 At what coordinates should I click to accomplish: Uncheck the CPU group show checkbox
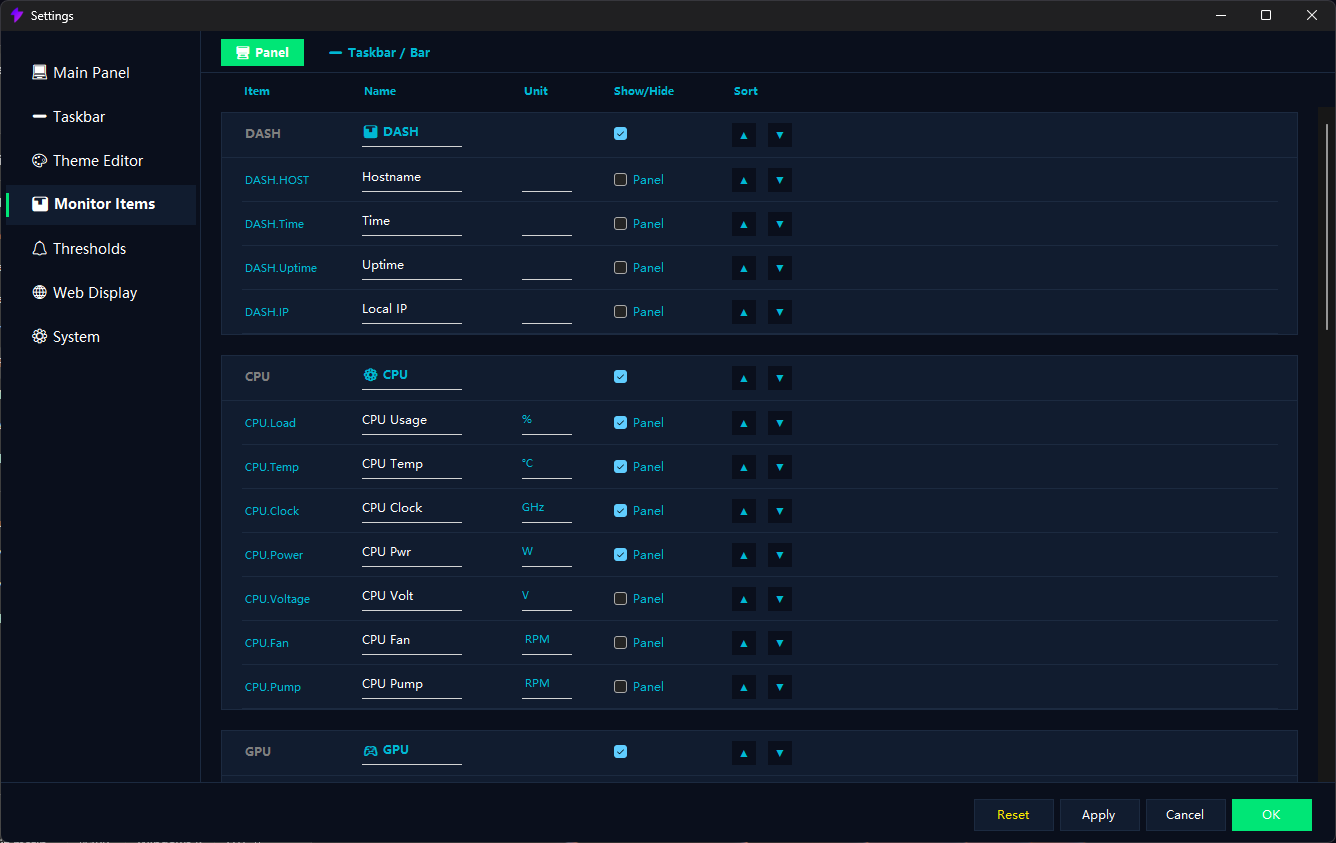(621, 376)
